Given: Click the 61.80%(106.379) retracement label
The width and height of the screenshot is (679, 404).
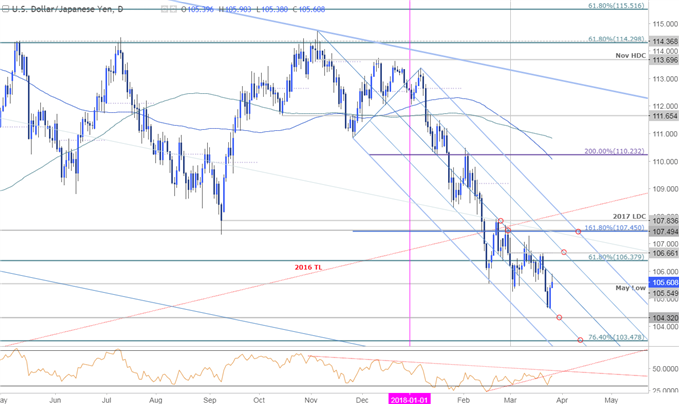Looking at the screenshot, I should tap(618, 257).
